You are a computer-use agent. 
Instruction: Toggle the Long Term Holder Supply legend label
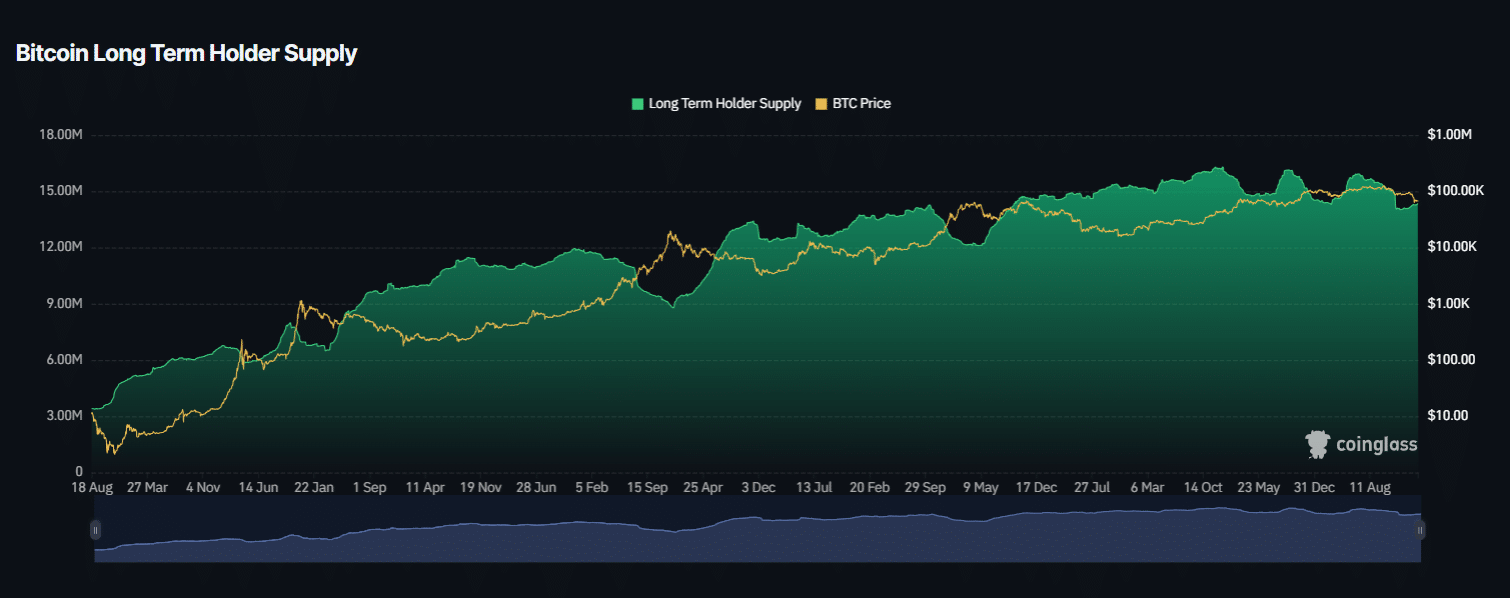click(x=724, y=103)
